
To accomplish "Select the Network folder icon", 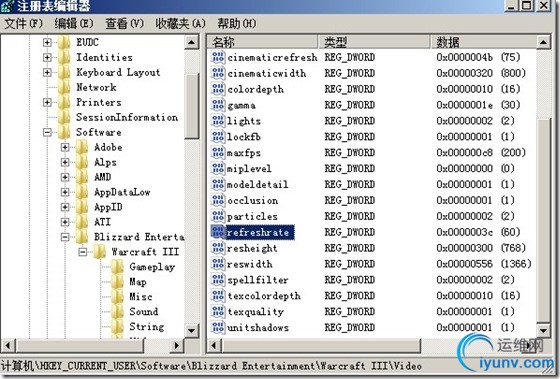I will pos(64,87).
